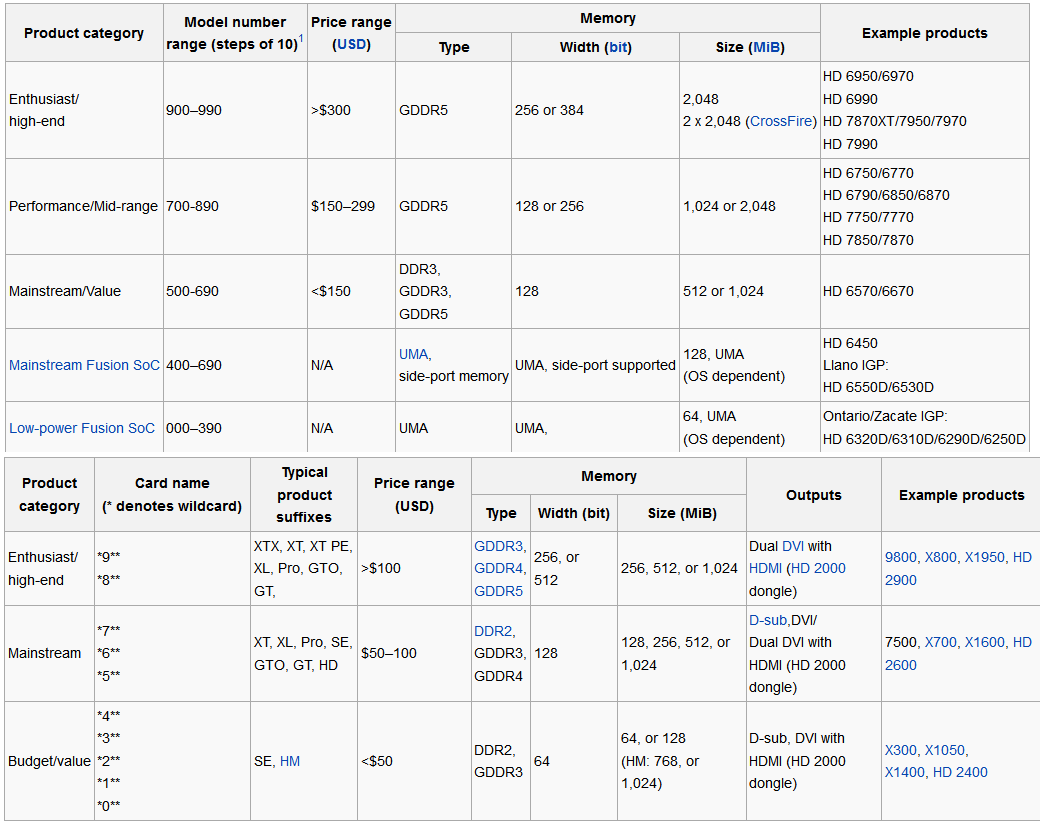Screen dimensions: 1040x823
Task: Click the blue DDR2 link in Mainstream row
Action: click(493, 631)
